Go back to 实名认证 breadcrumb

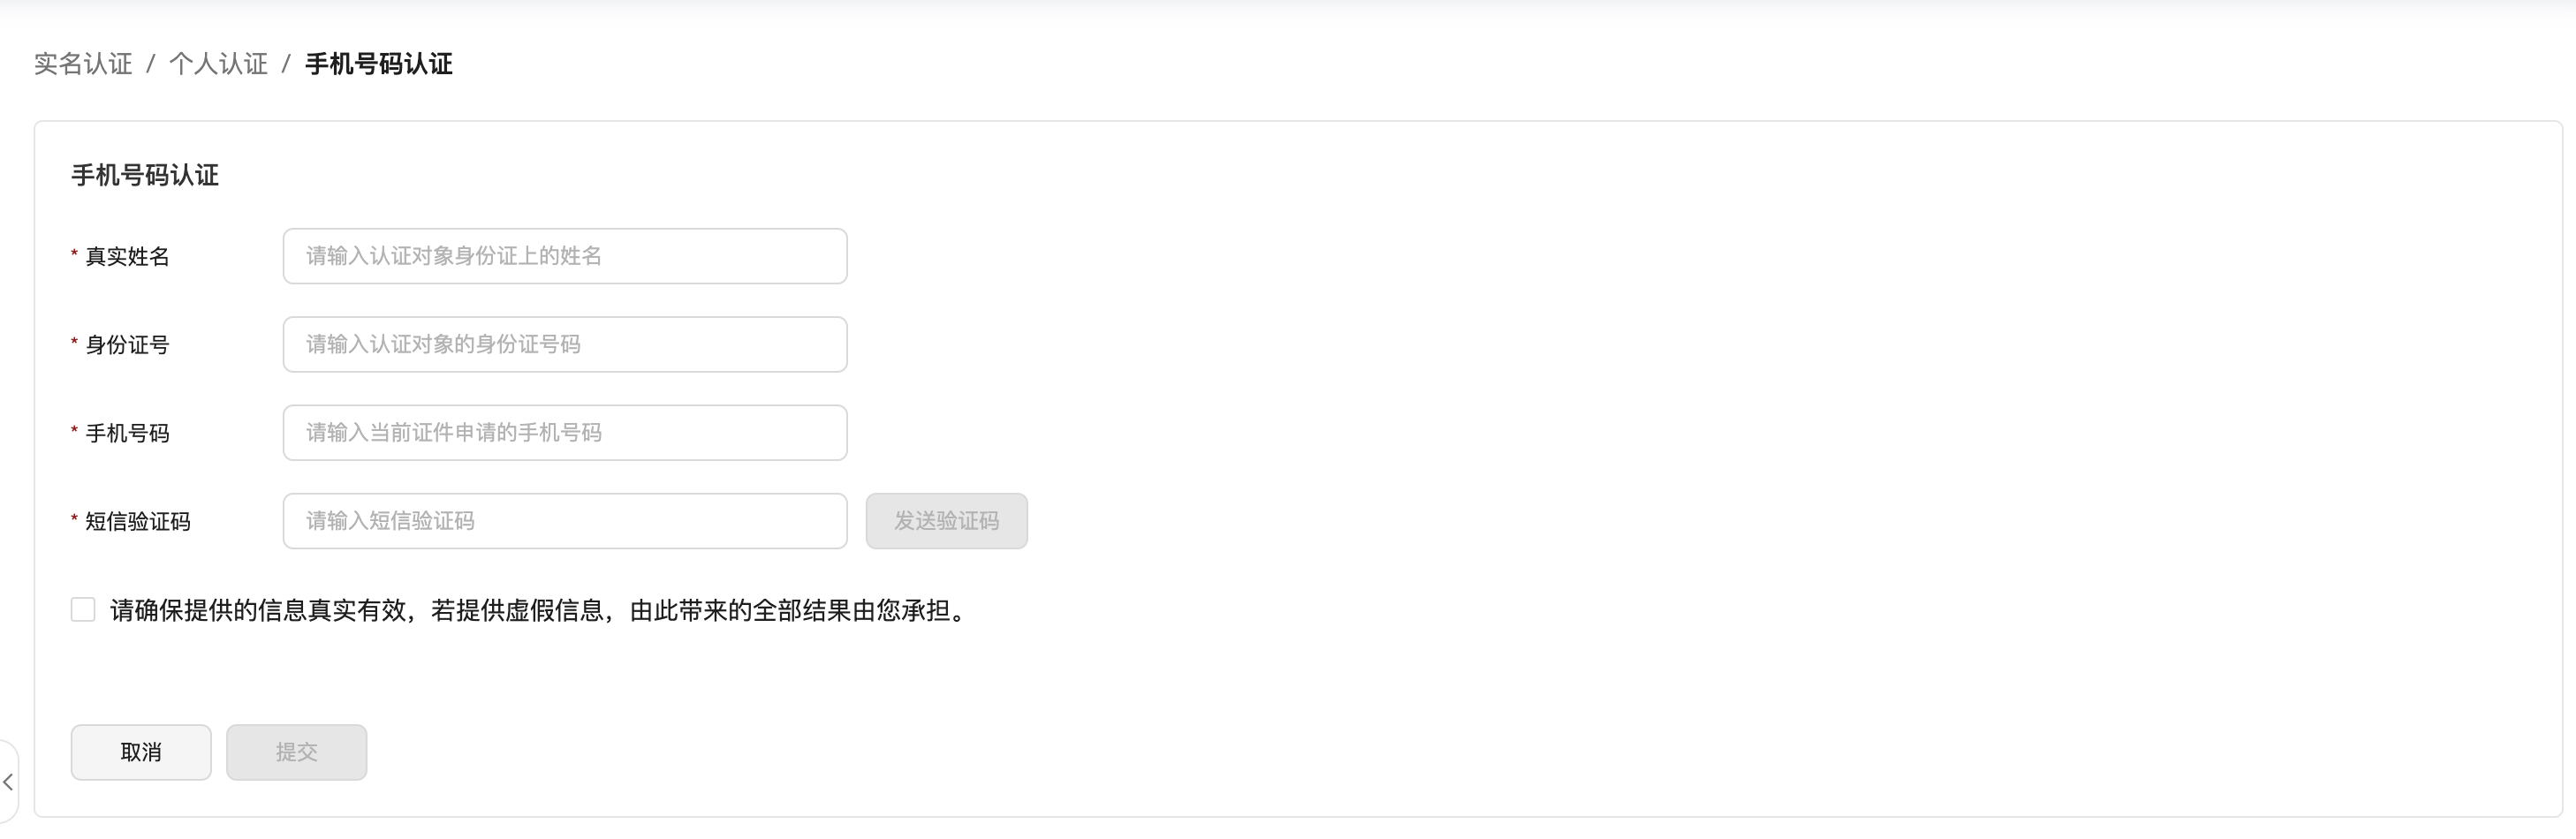83,64
